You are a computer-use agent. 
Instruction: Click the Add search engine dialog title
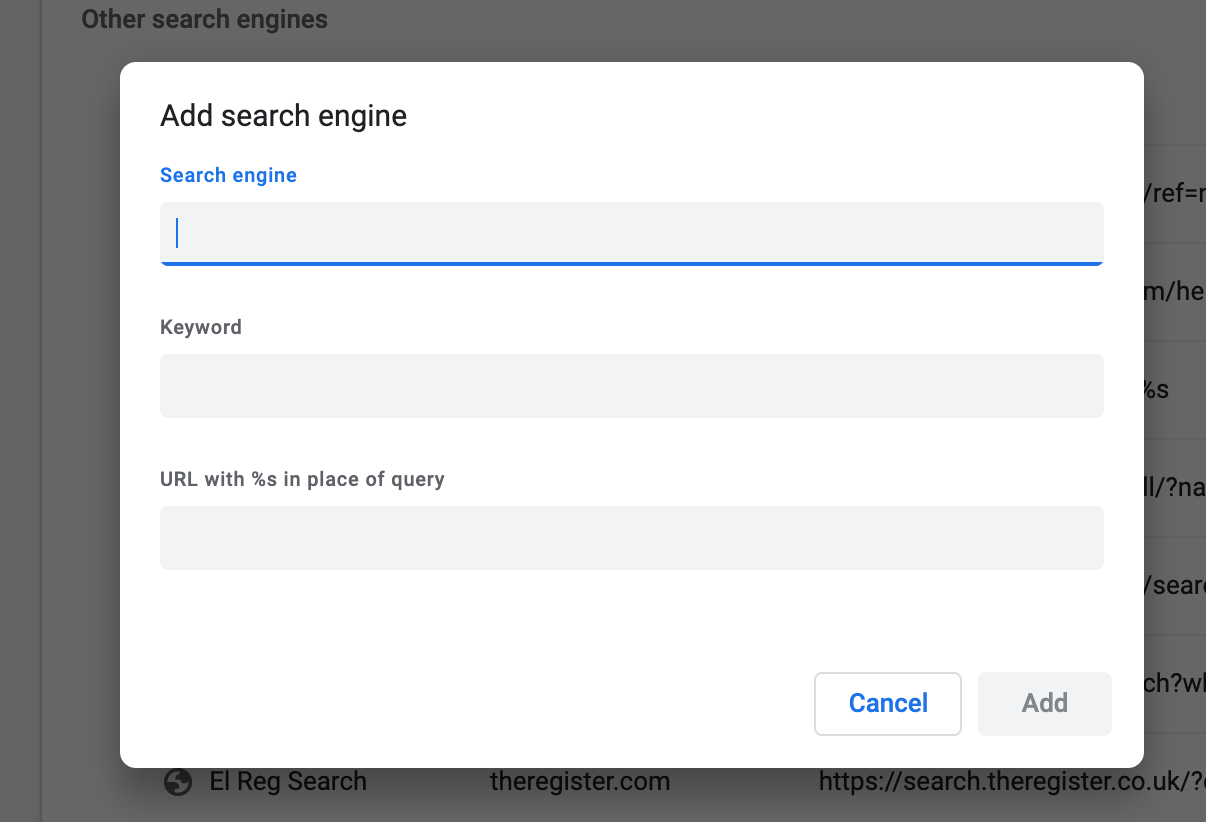tap(283, 116)
